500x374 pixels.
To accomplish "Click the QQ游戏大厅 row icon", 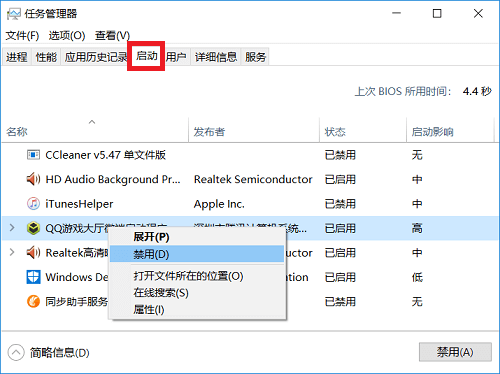I will point(33,228).
